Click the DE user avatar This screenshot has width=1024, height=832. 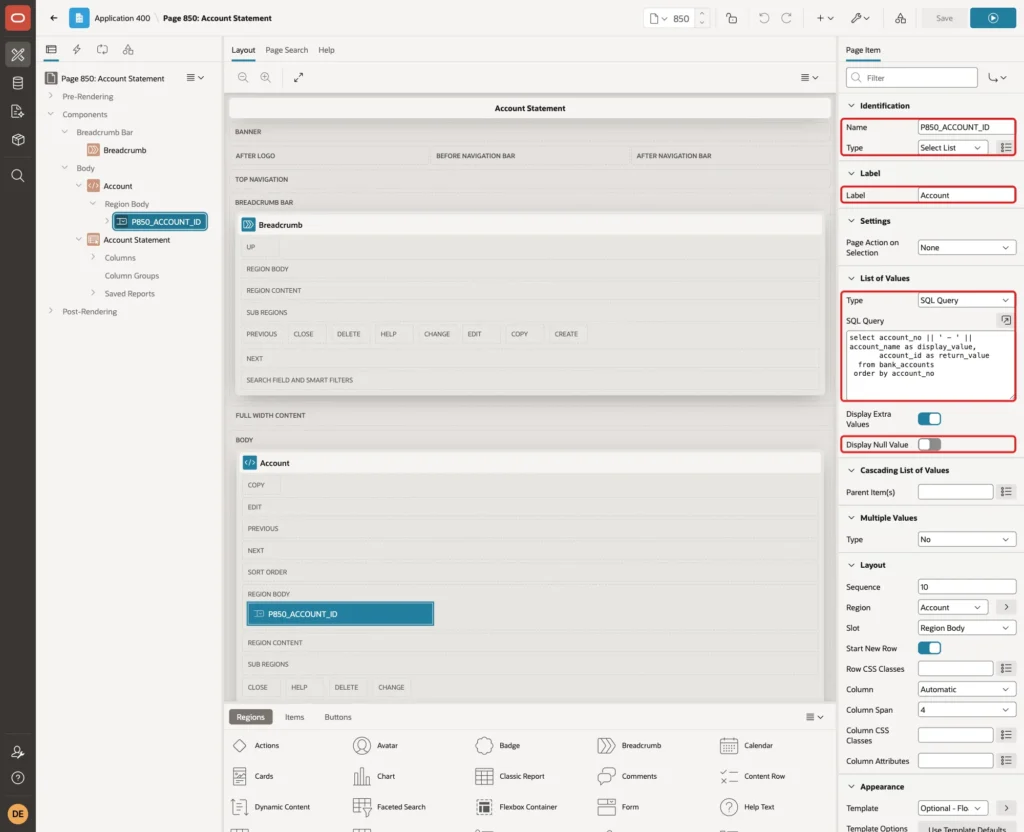tap(18, 814)
